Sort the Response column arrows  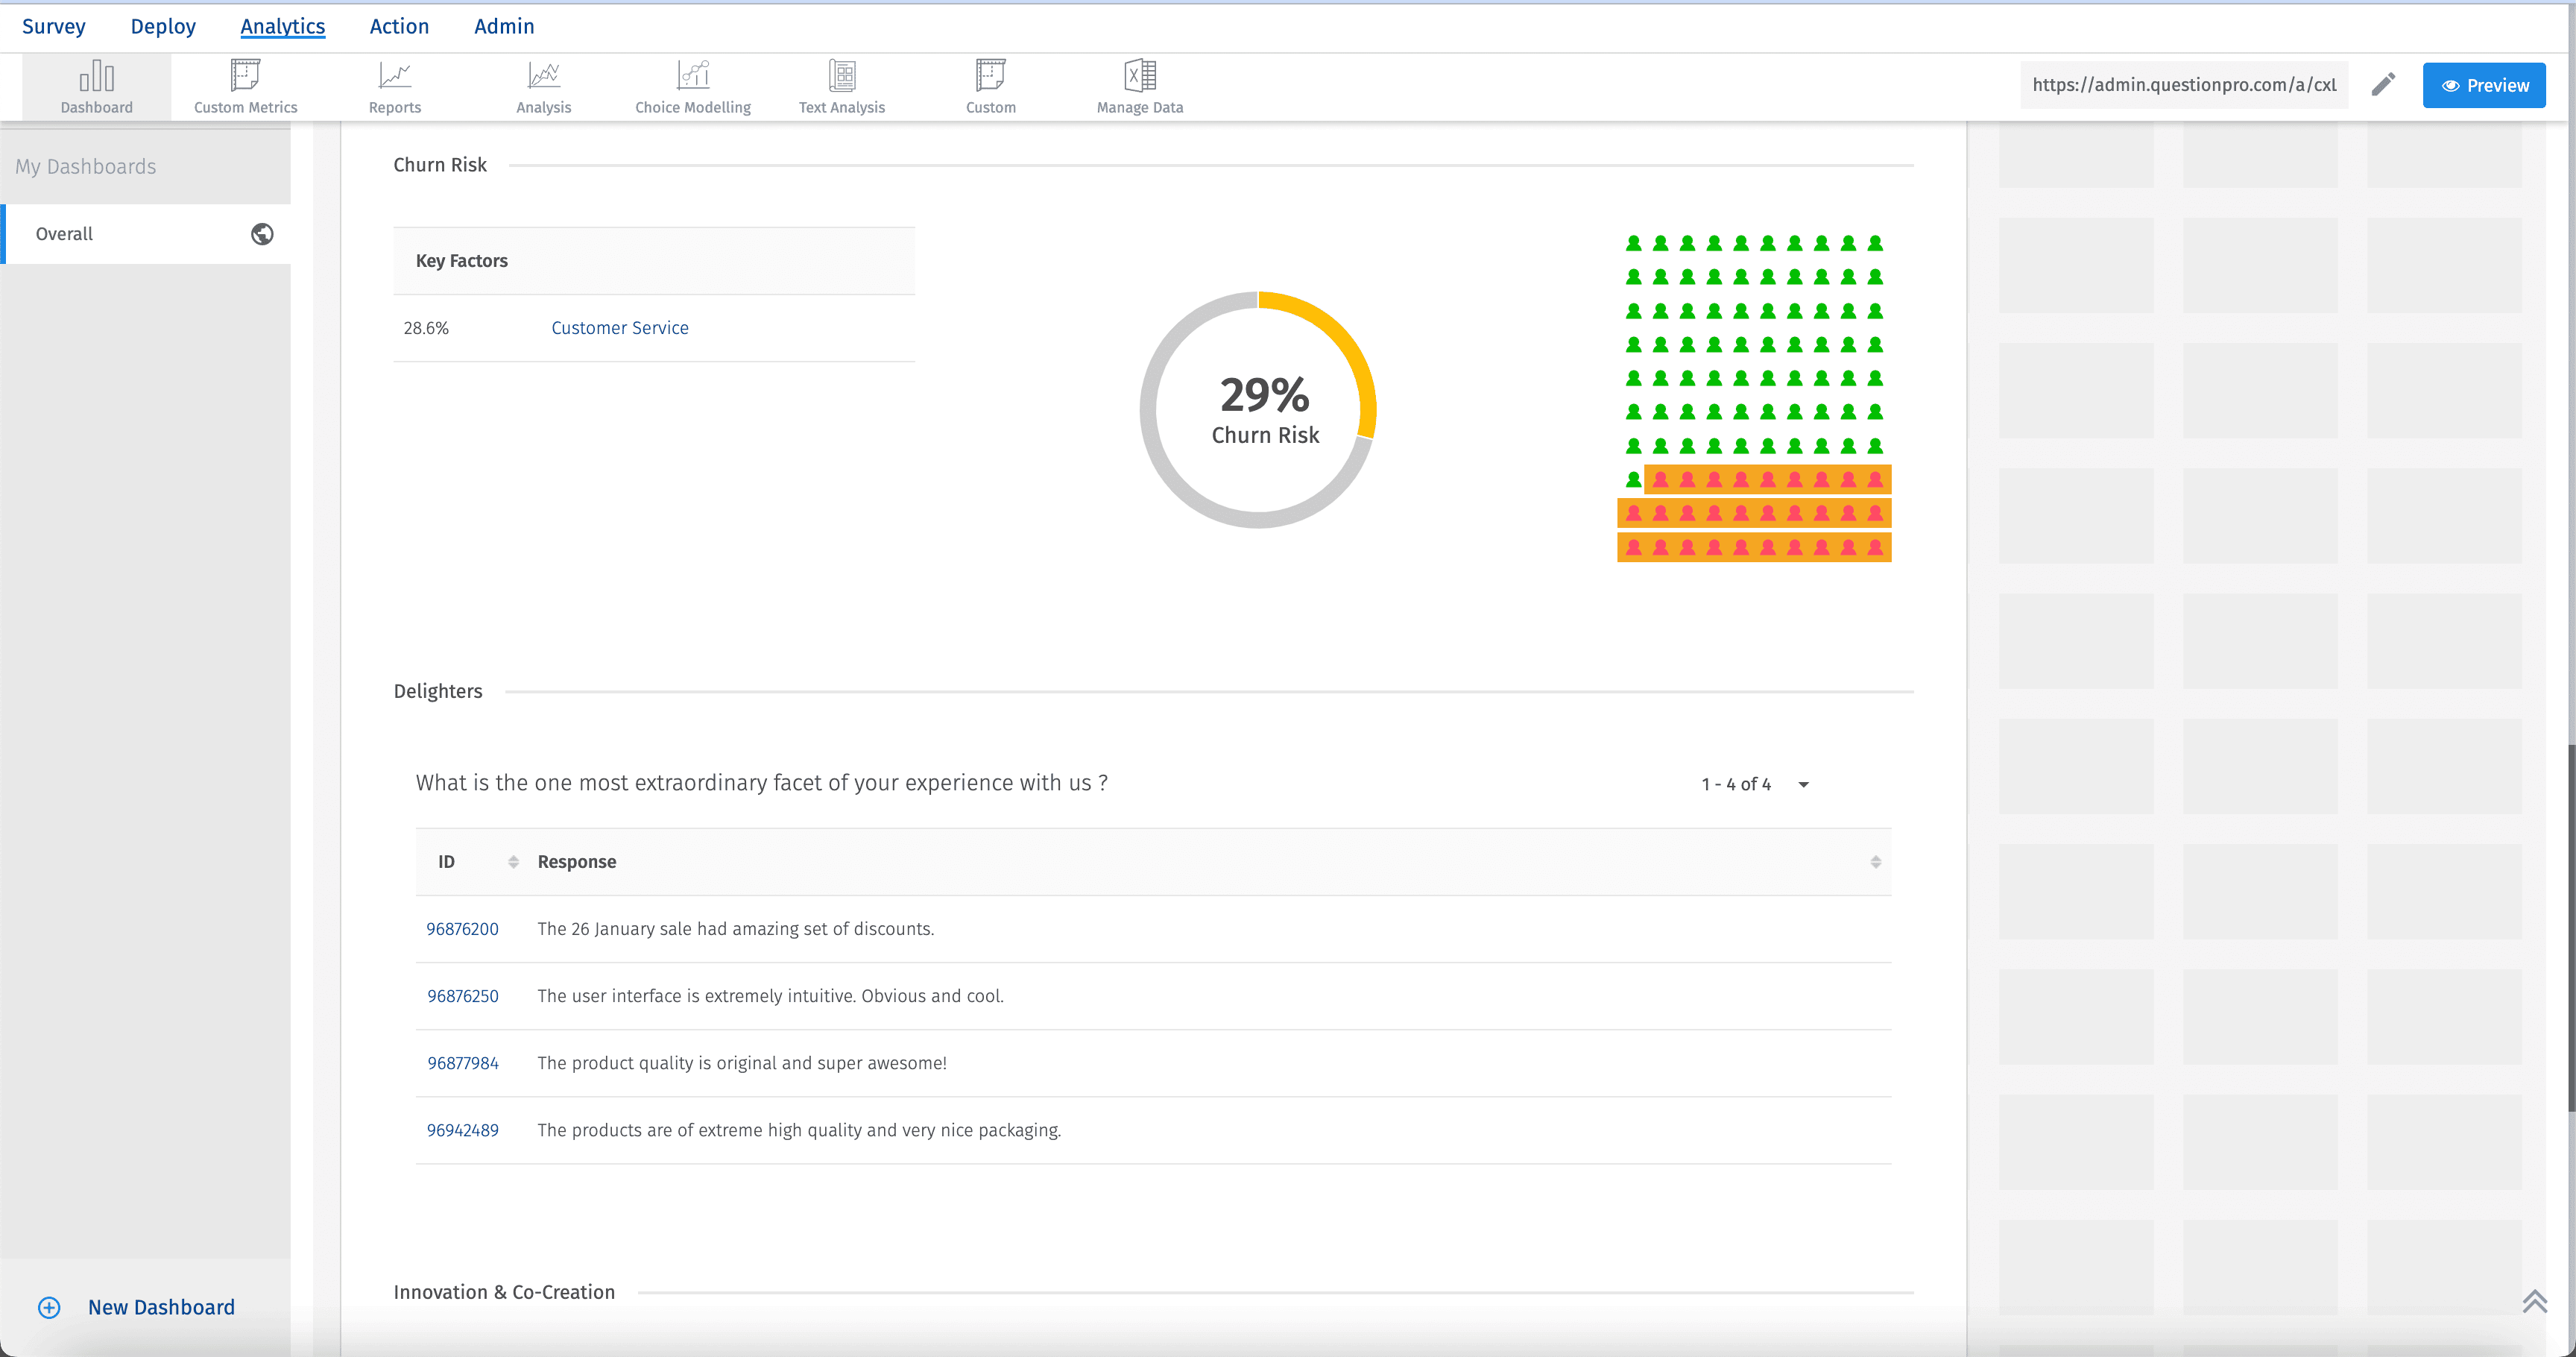pos(1875,862)
